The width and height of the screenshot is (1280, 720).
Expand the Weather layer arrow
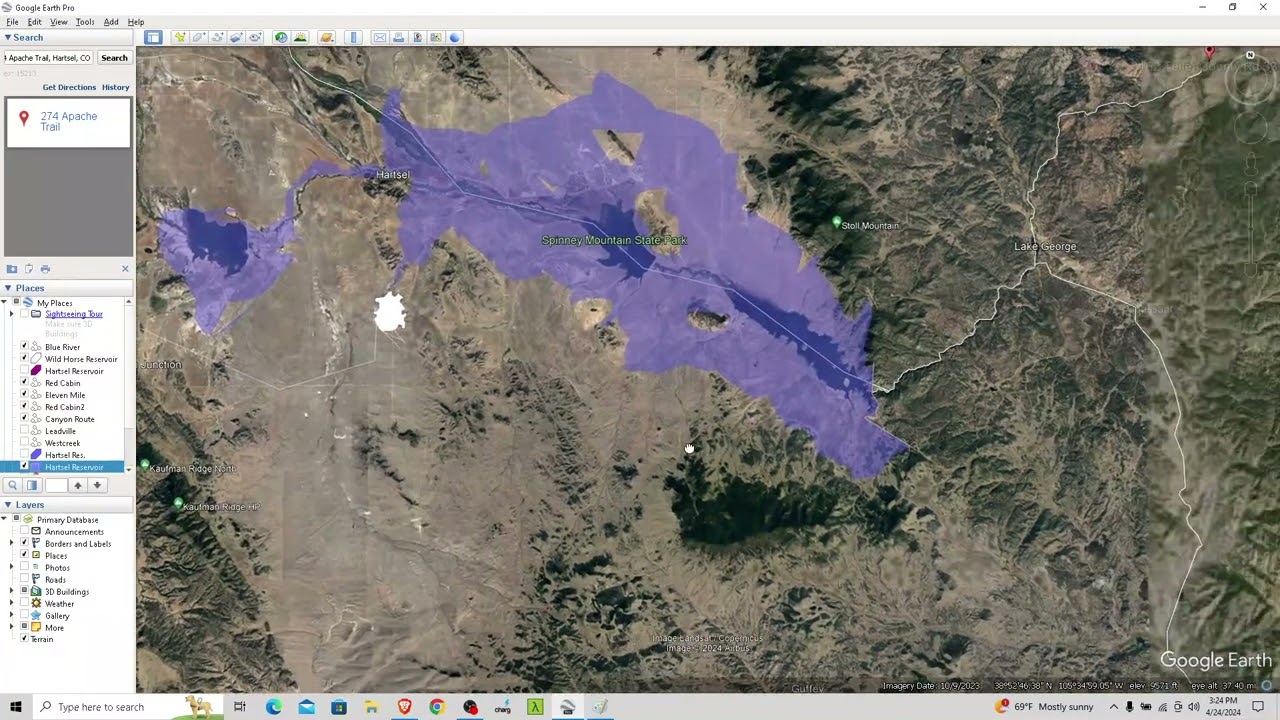(x=11, y=604)
